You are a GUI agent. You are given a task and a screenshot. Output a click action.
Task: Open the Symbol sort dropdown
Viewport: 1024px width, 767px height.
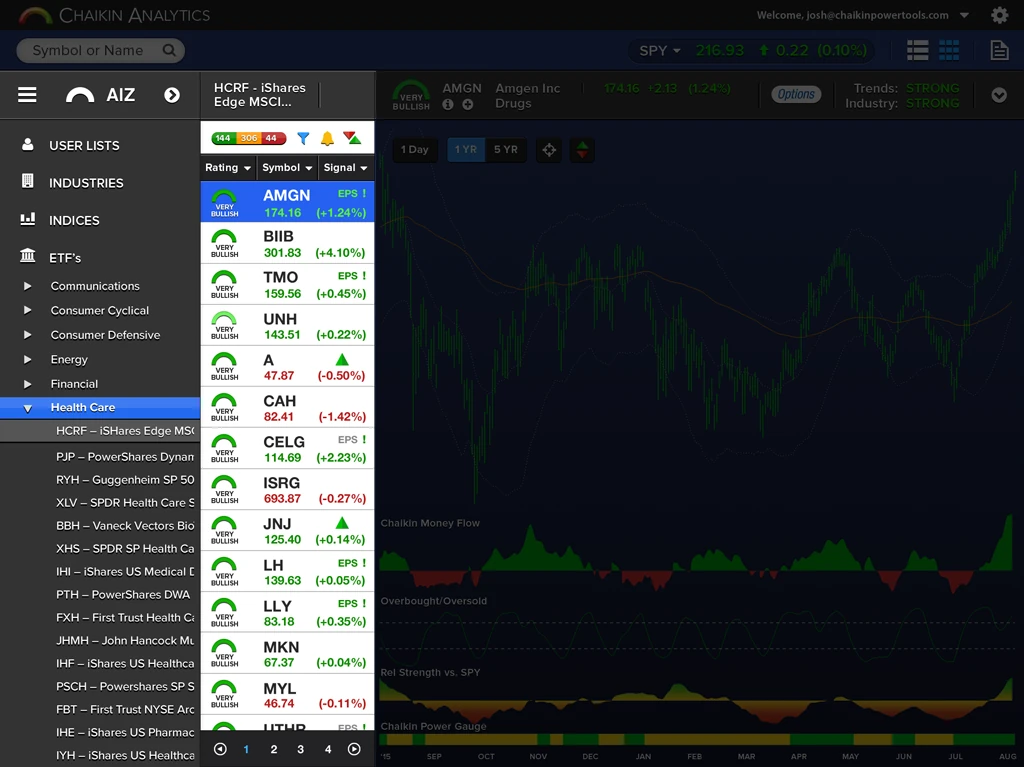pos(287,168)
